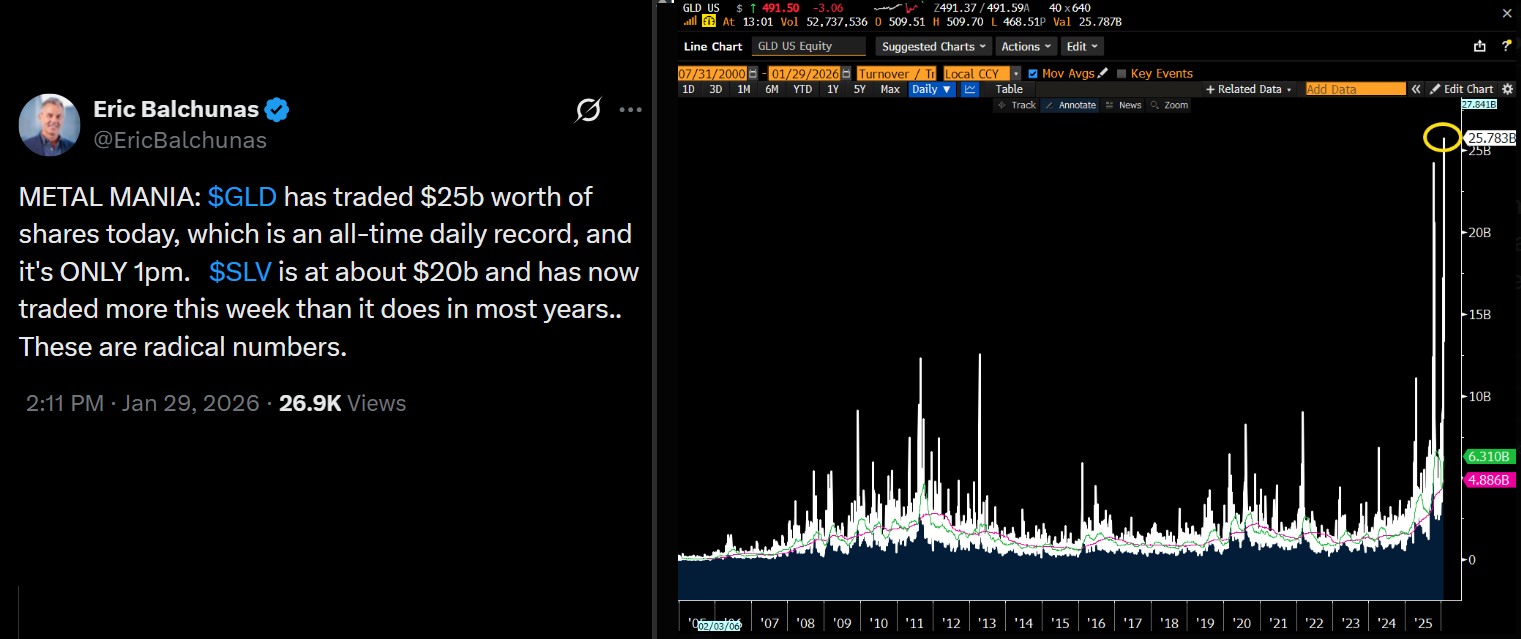The image size is (1521, 639).
Task: Open chart settings gear icon
Action: [1508, 89]
